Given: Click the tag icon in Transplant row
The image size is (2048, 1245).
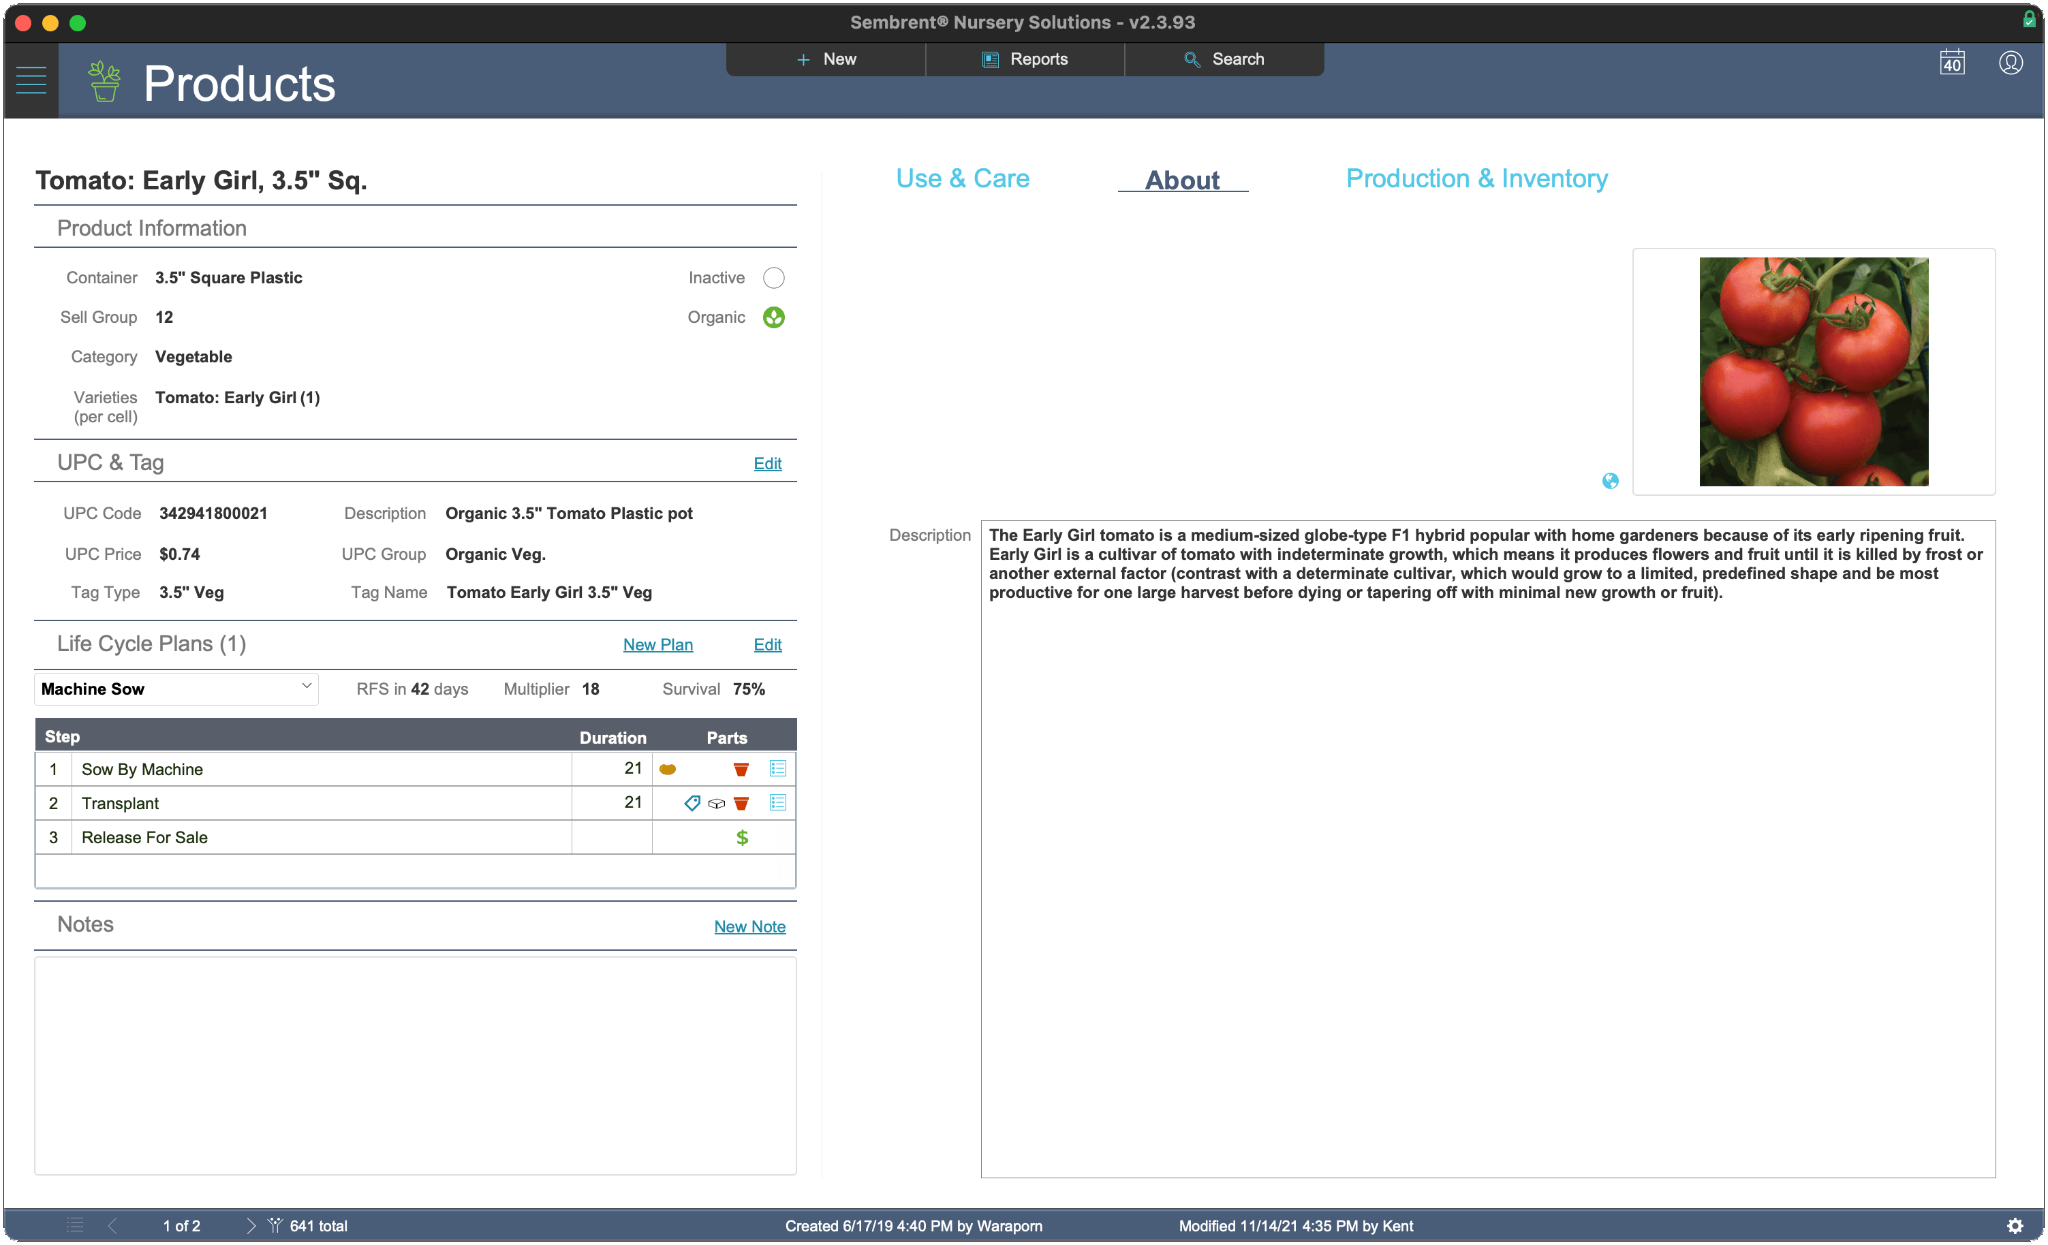Looking at the screenshot, I should click(x=692, y=803).
